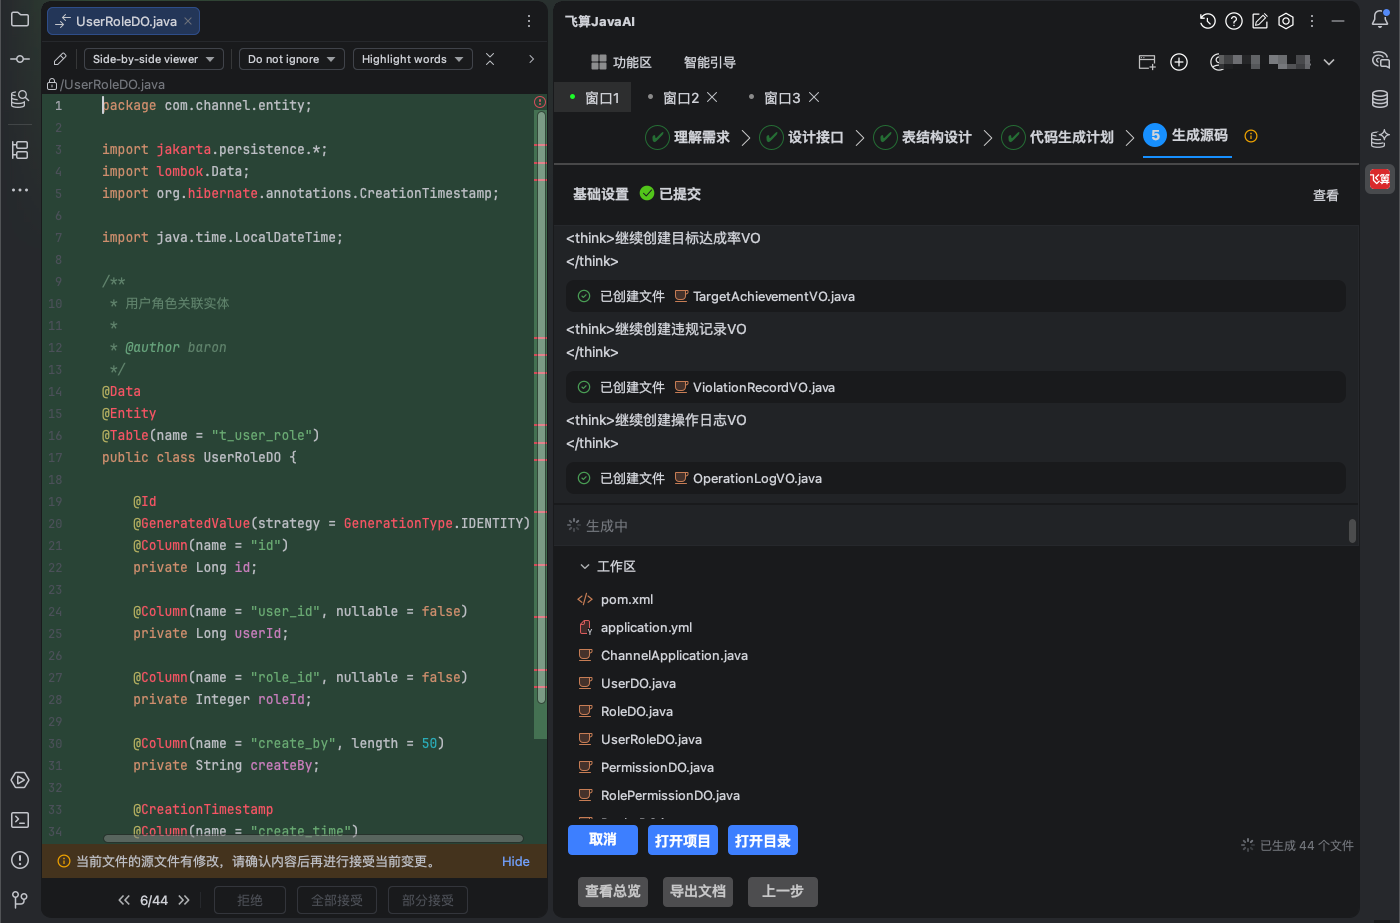Click the 导出文档 button
The width and height of the screenshot is (1400, 923).
[698, 891]
